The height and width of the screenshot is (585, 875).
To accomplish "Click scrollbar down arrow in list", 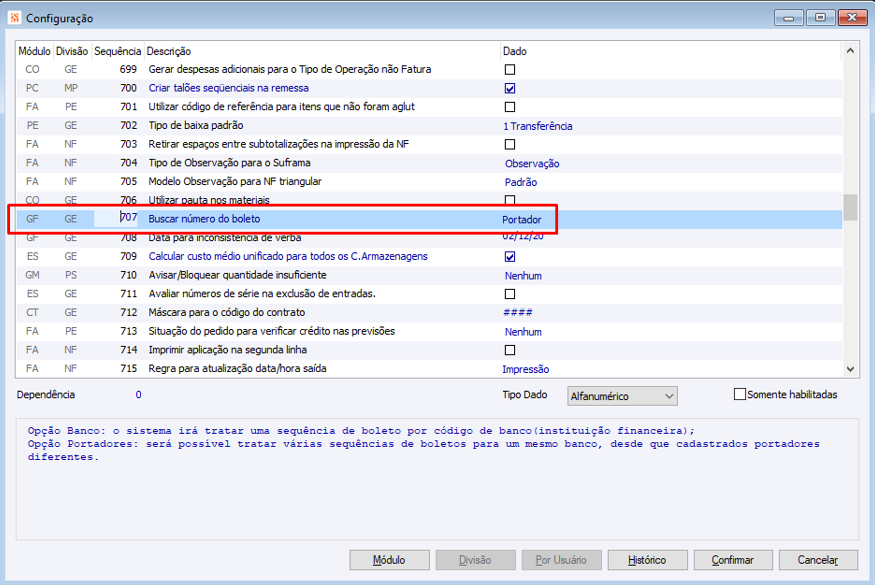I will (850, 369).
